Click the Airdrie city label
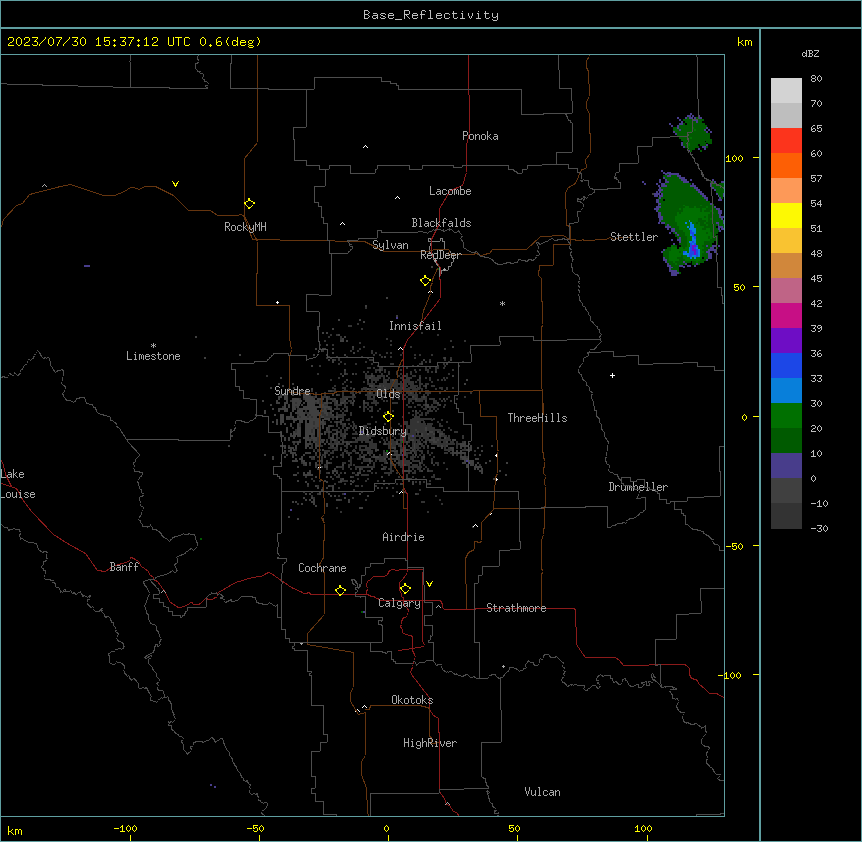 (x=403, y=537)
